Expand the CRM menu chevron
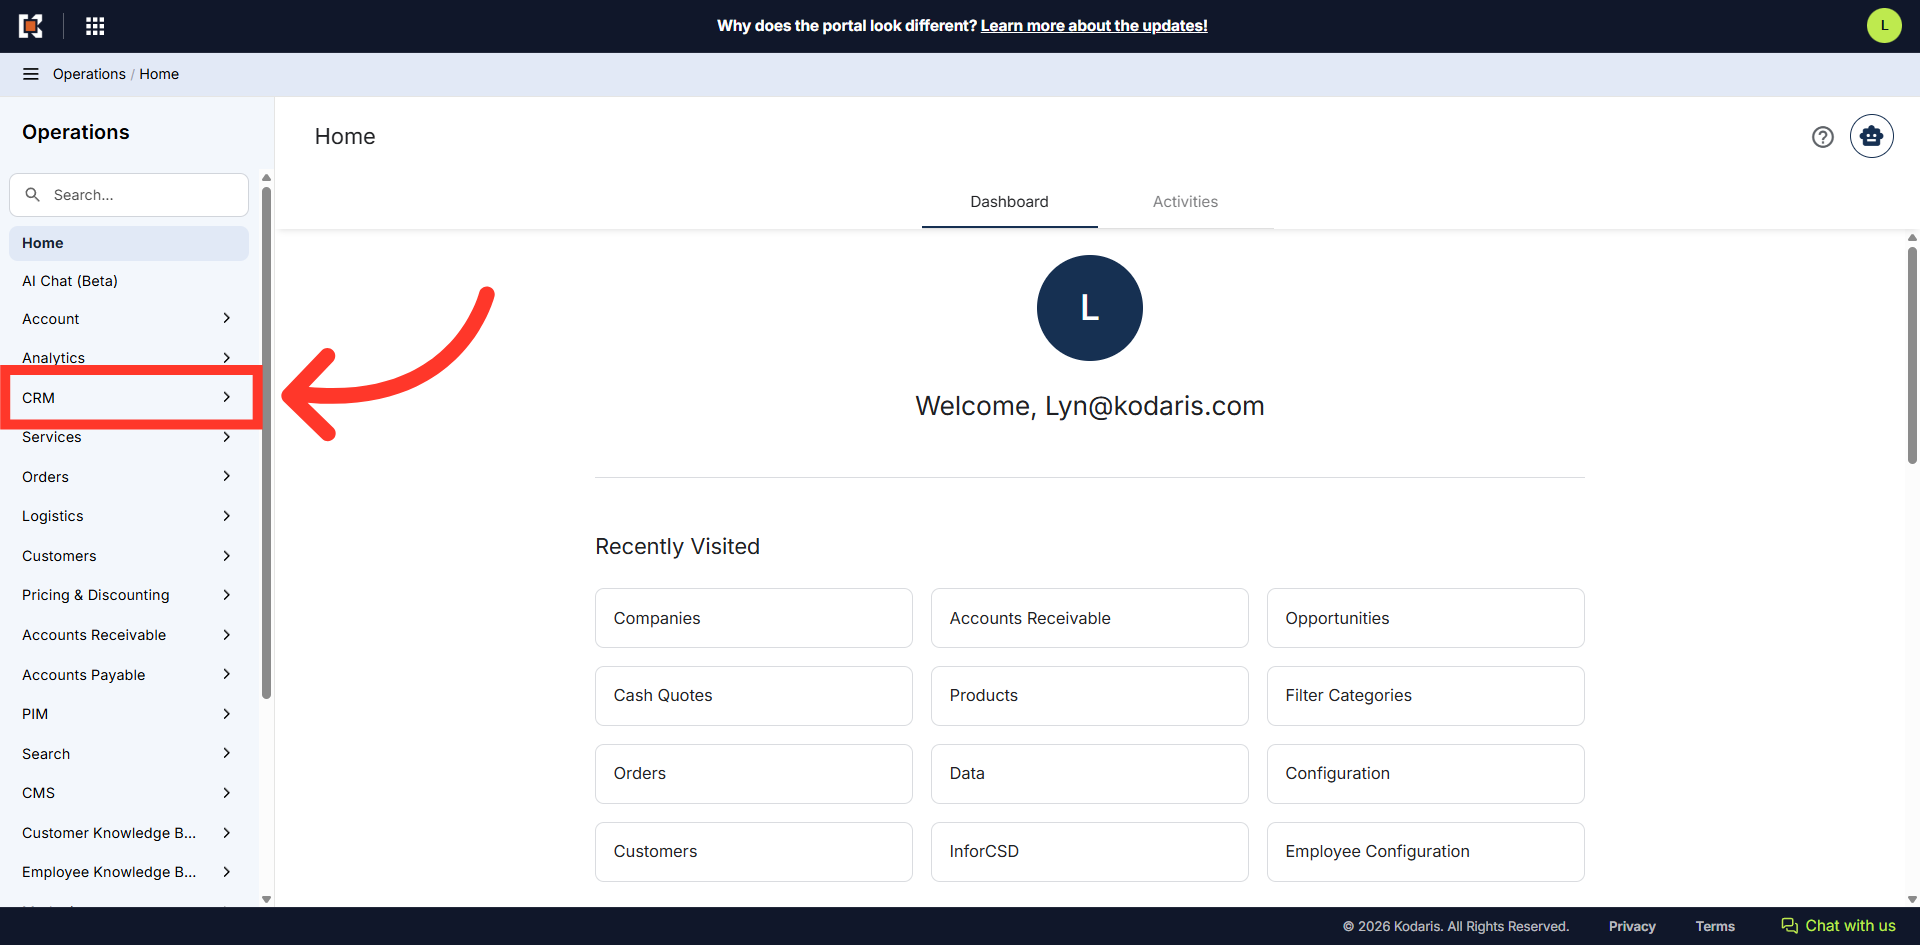The height and width of the screenshot is (945, 1920). [x=227, y=397]
